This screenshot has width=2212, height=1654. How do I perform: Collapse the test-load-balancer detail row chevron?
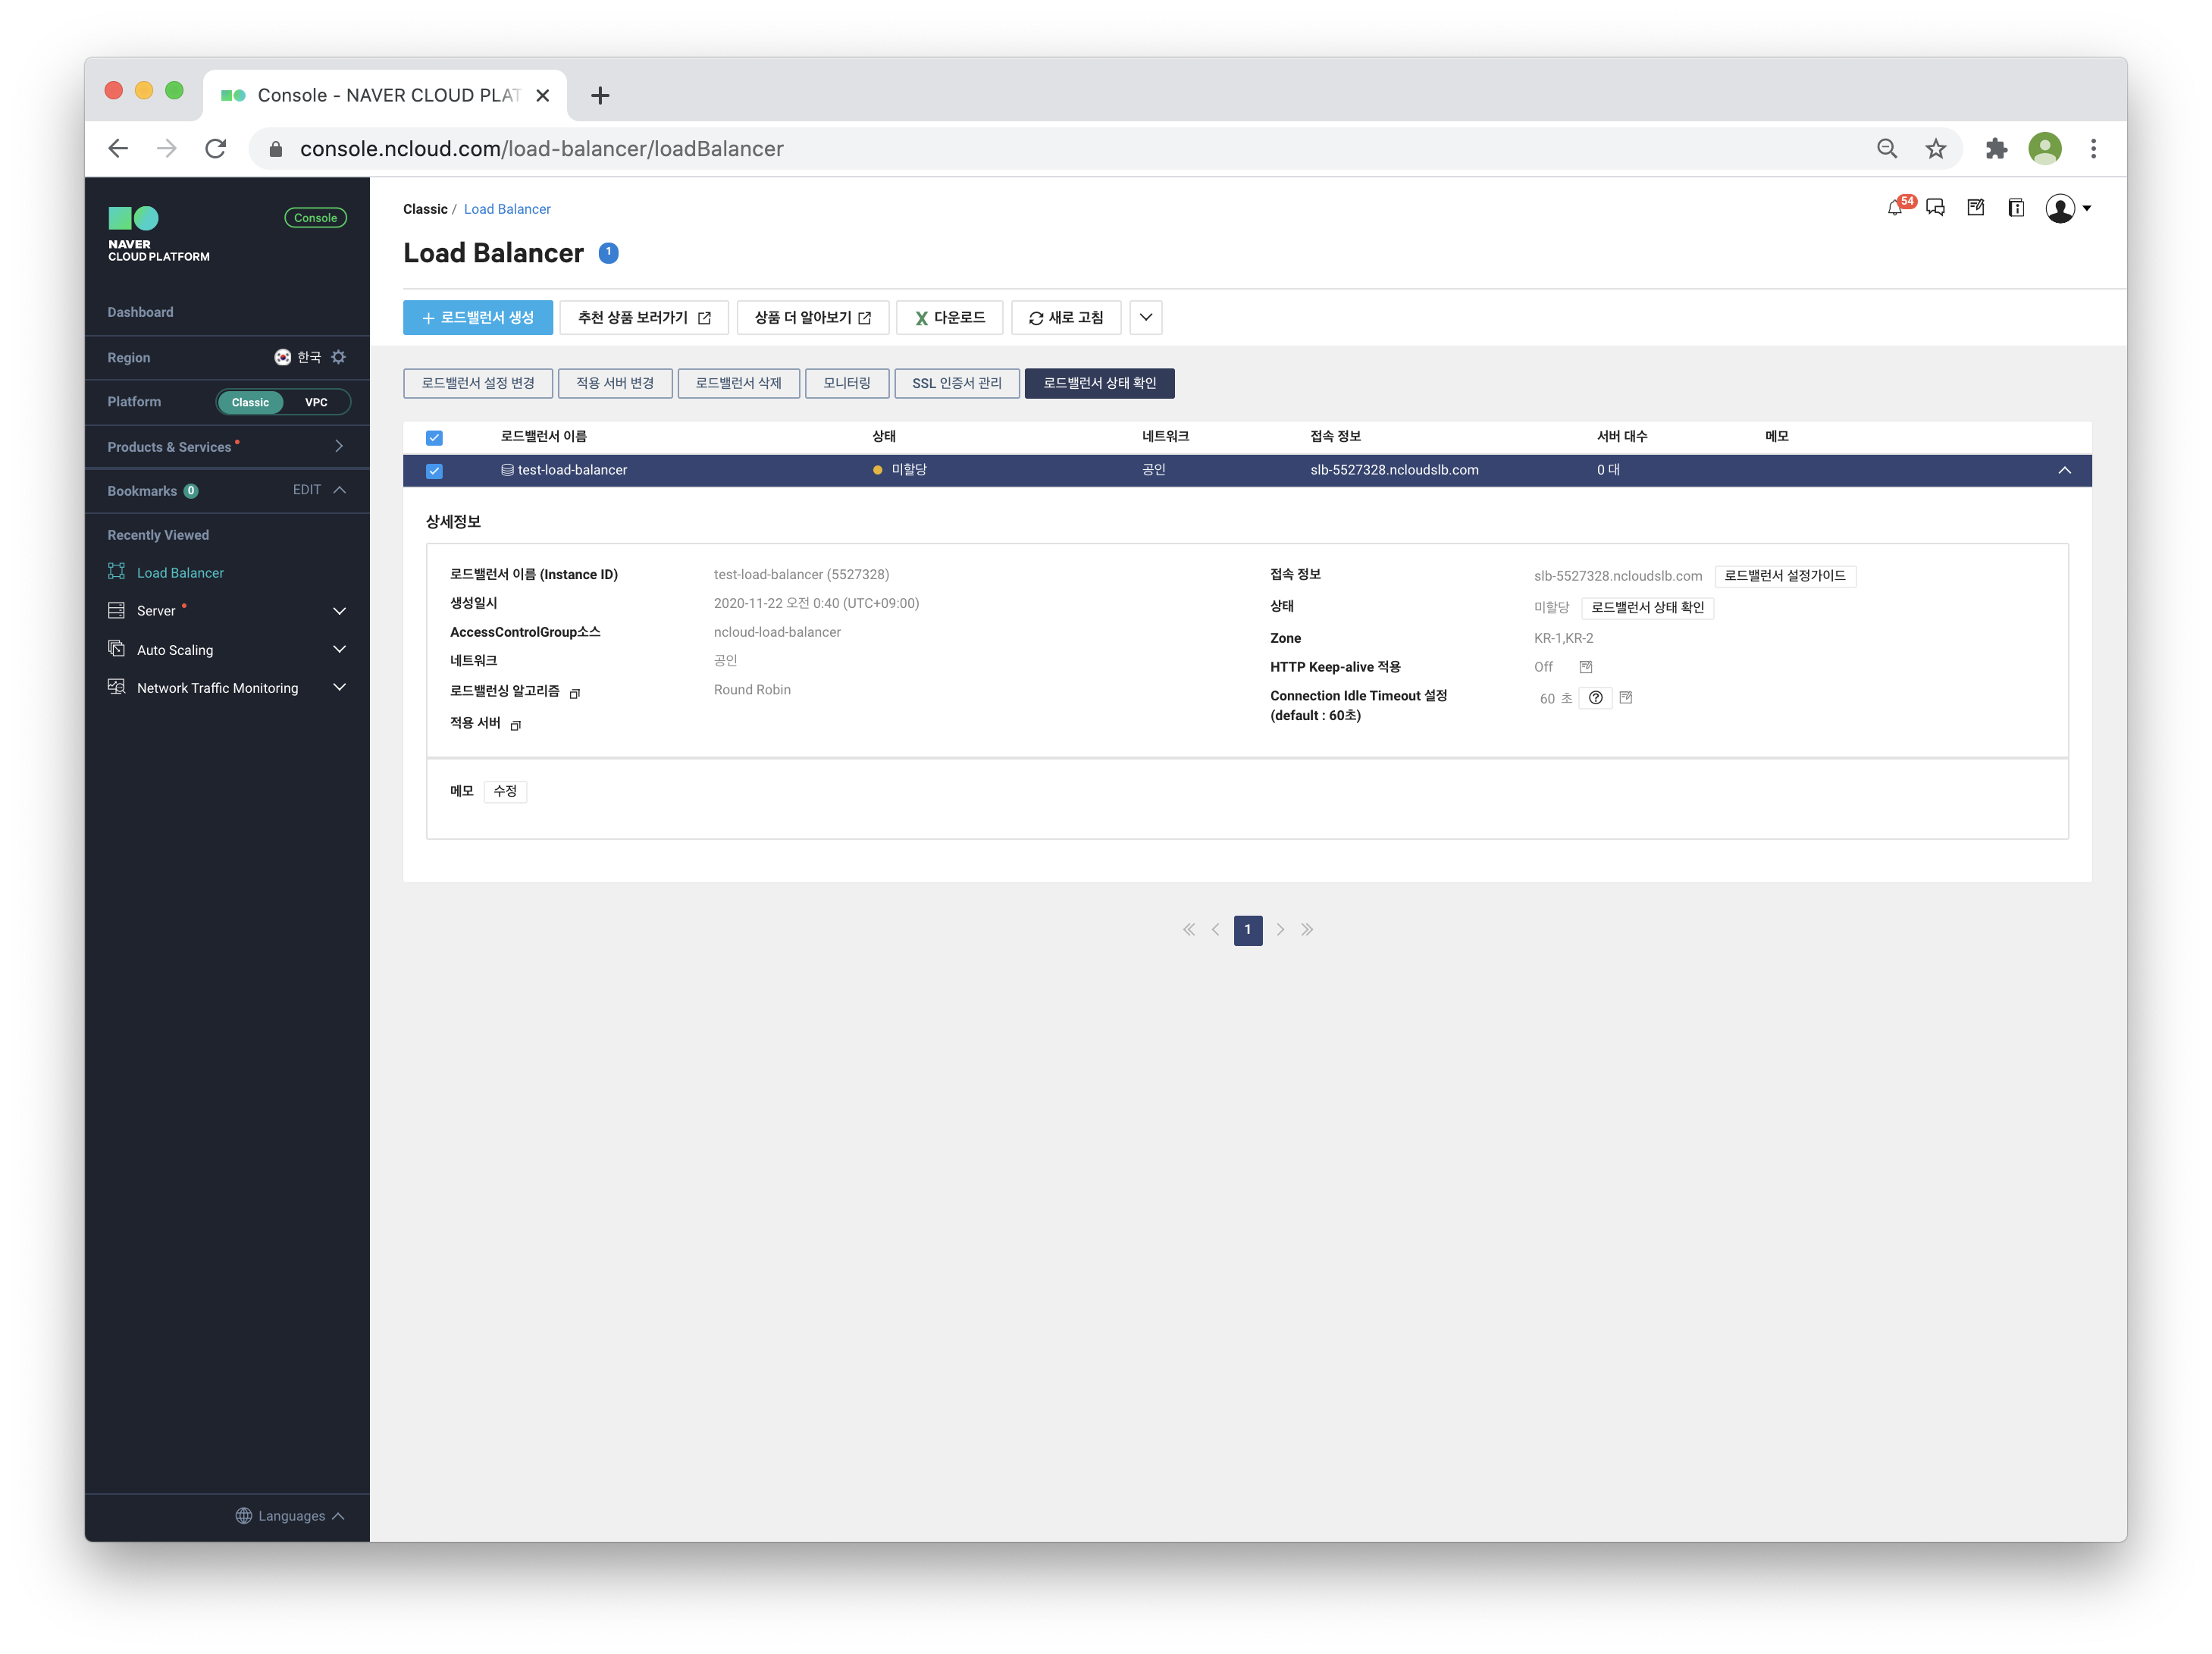tap(2064, 470)
